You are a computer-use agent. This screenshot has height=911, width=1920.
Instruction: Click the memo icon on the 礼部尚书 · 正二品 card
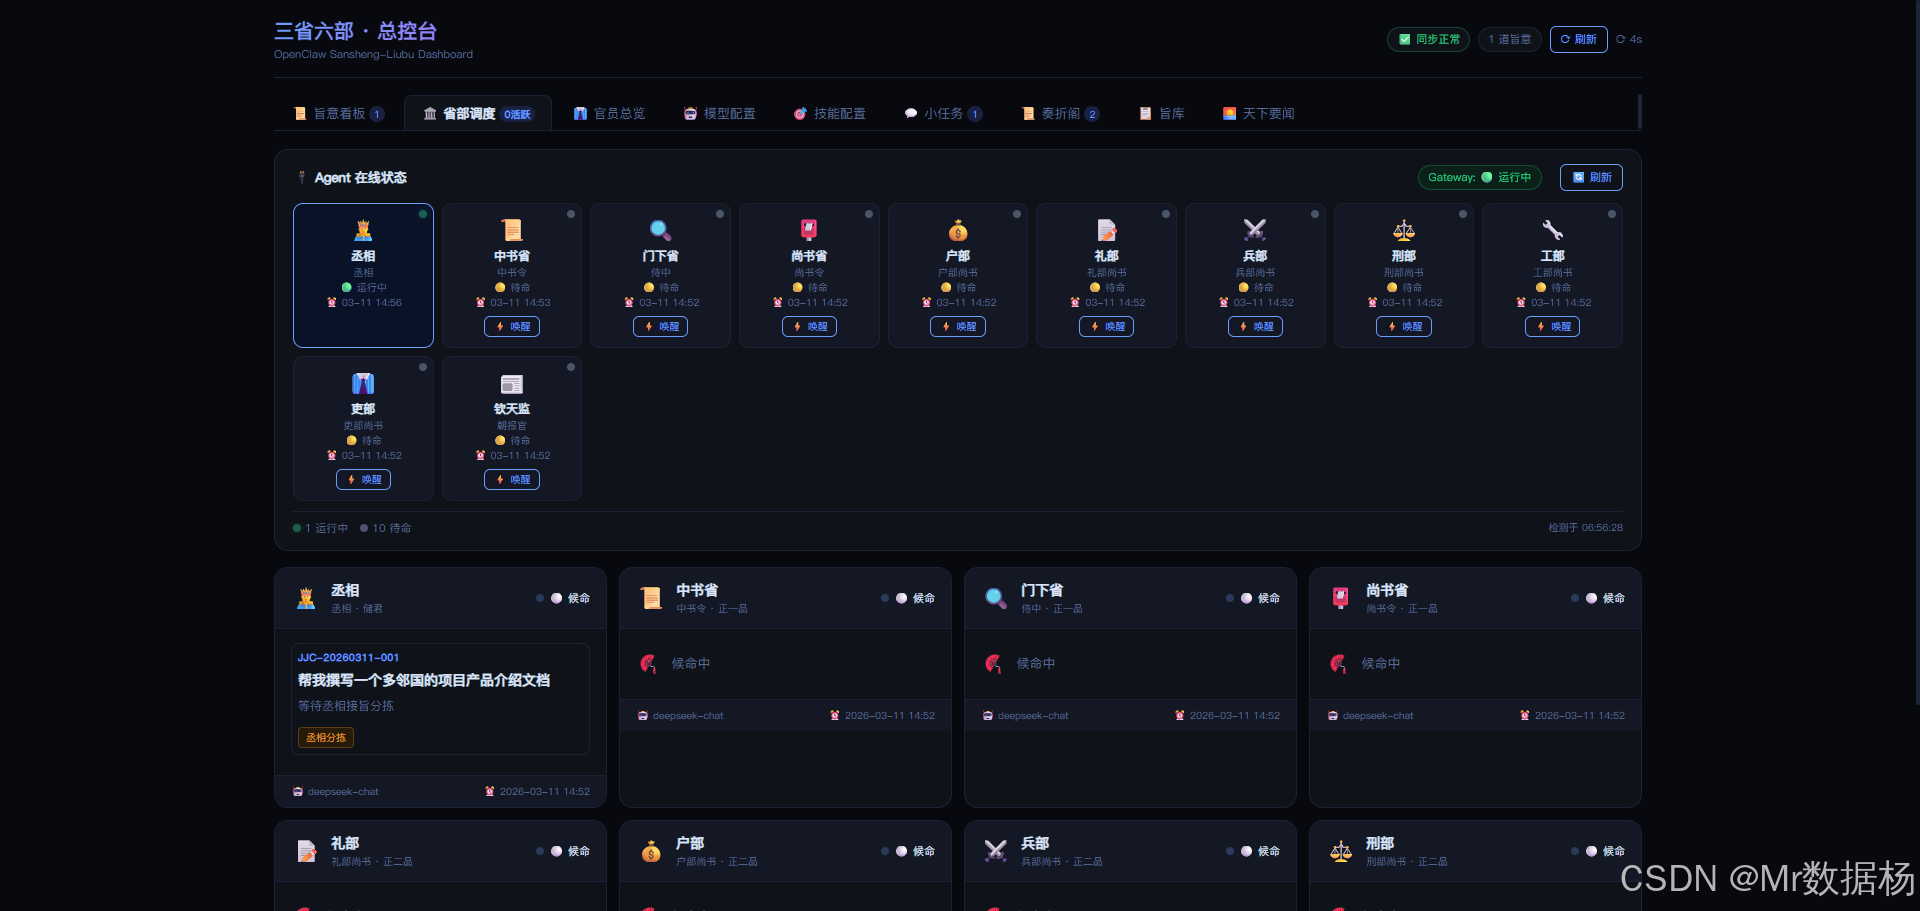point(306,851)
